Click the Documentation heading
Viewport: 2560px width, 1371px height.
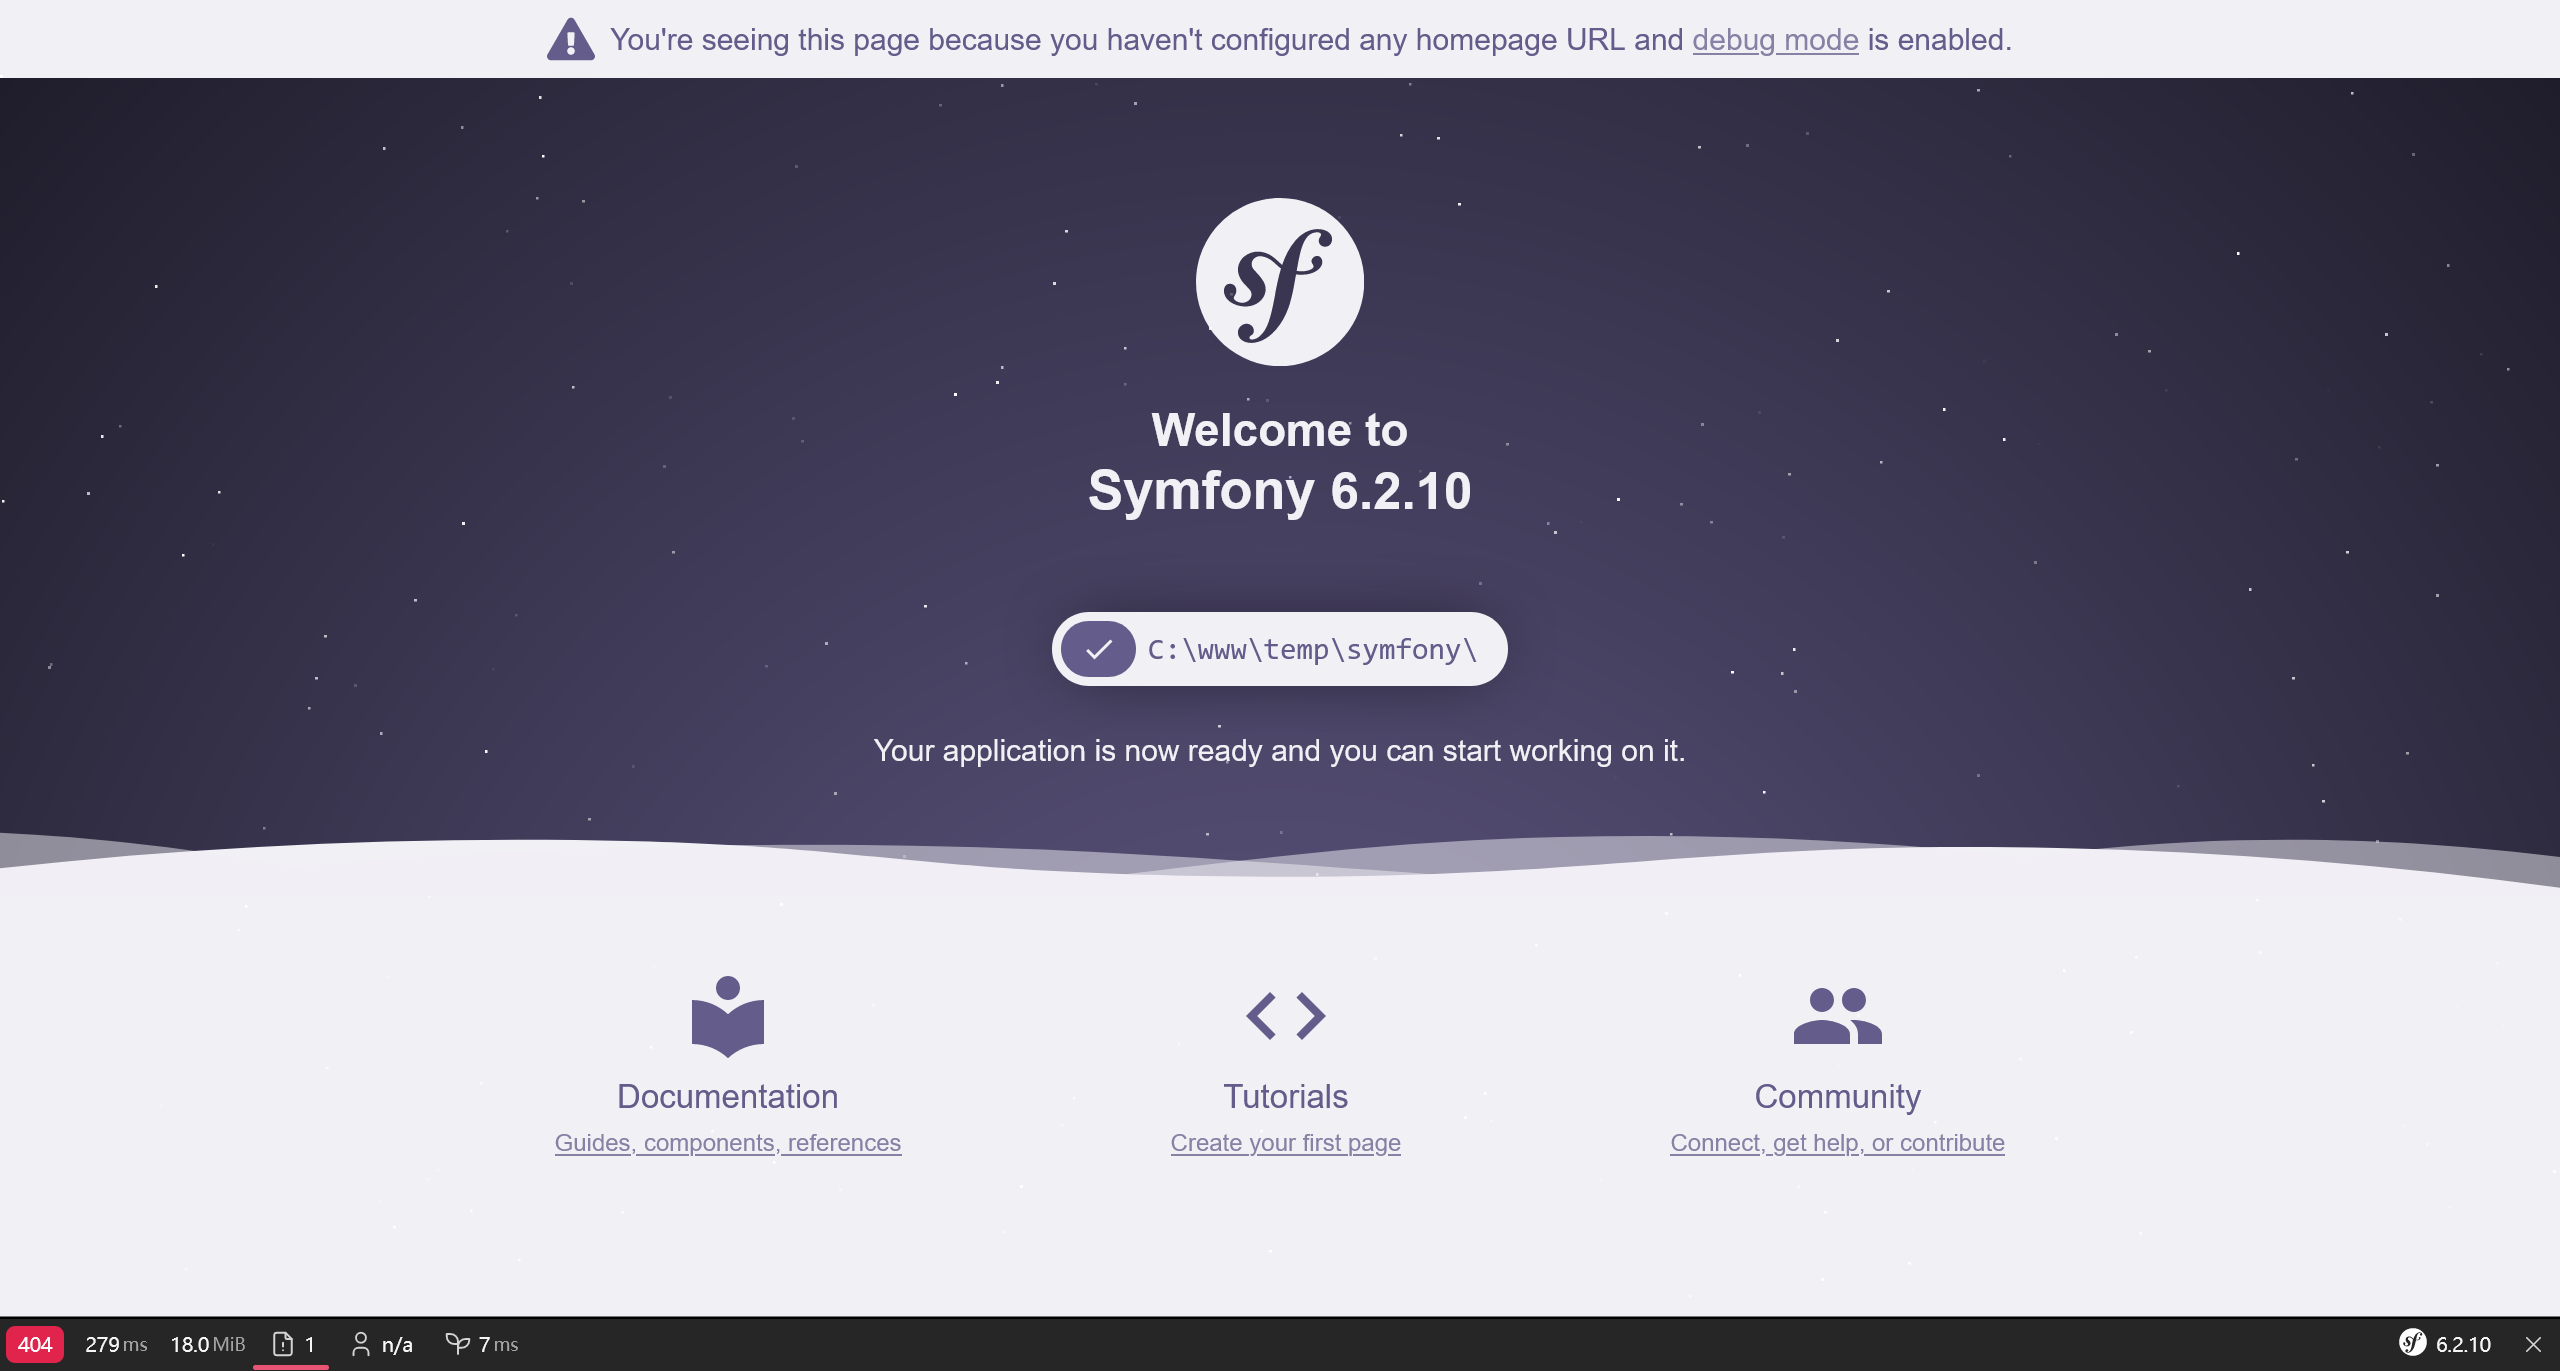pyautogui.click(x=728, y=1097)
